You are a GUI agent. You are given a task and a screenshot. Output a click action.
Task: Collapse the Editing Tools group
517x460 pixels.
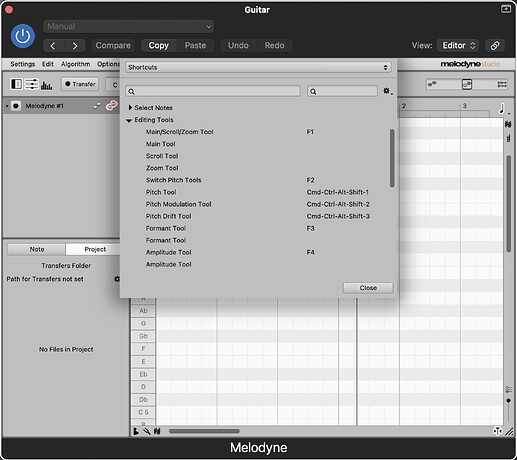click(x=129, y=120)
